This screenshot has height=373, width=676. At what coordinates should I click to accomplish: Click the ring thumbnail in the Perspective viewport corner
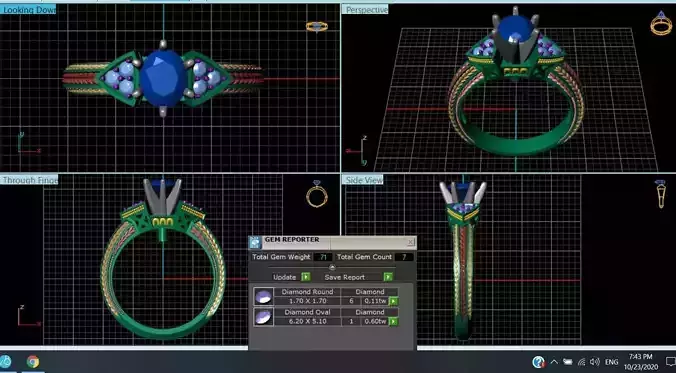point(661,23)
